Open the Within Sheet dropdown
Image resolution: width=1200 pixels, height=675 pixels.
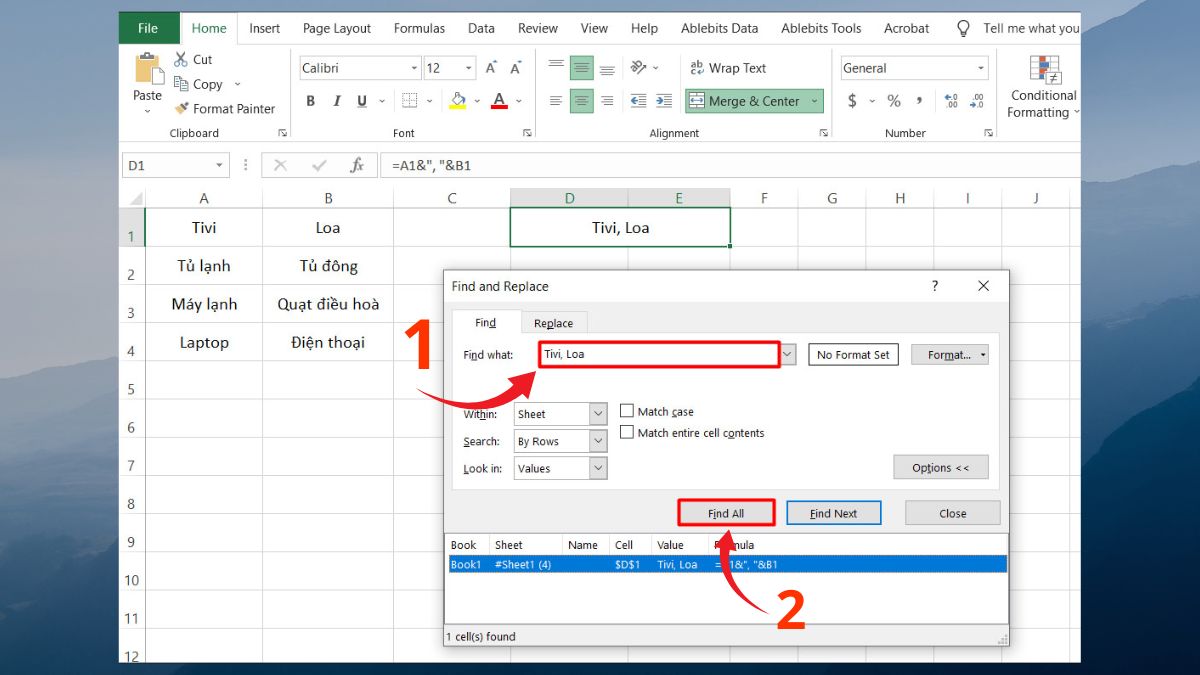click(598, 414)
